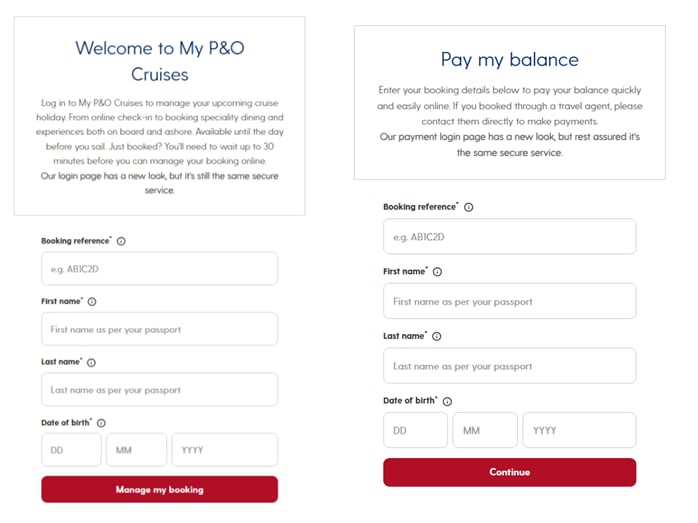Select the YYYY year field above Continue button
Screen dimensions: 698x523
pyautogui.click(x=579, y=430)
